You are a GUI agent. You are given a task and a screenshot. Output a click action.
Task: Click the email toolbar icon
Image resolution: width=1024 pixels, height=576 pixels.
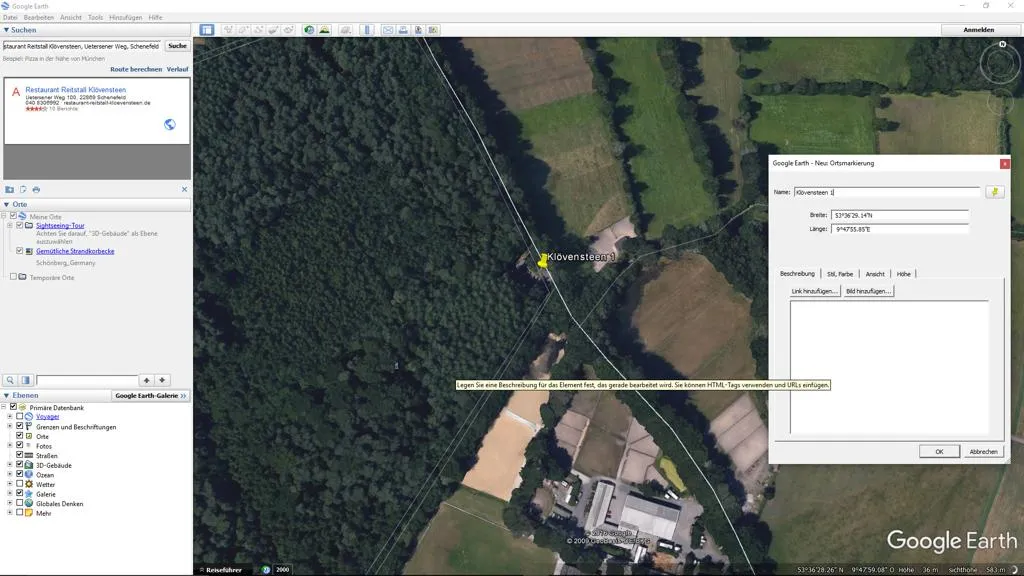pos(388,30)
